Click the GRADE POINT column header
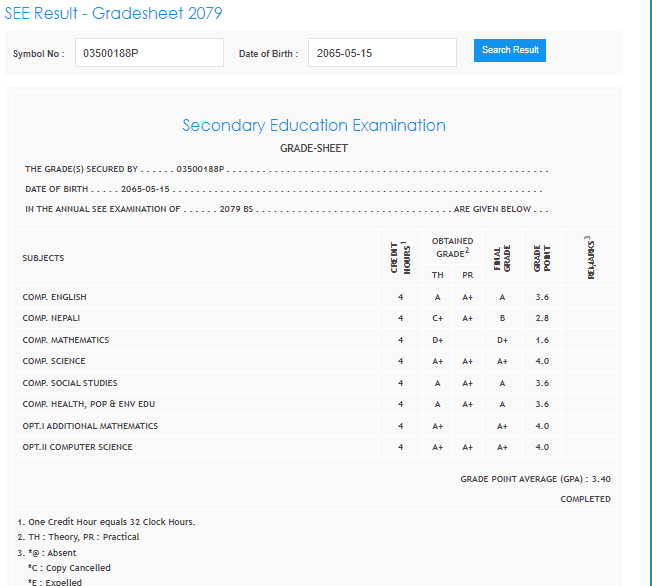 (541, 258)
